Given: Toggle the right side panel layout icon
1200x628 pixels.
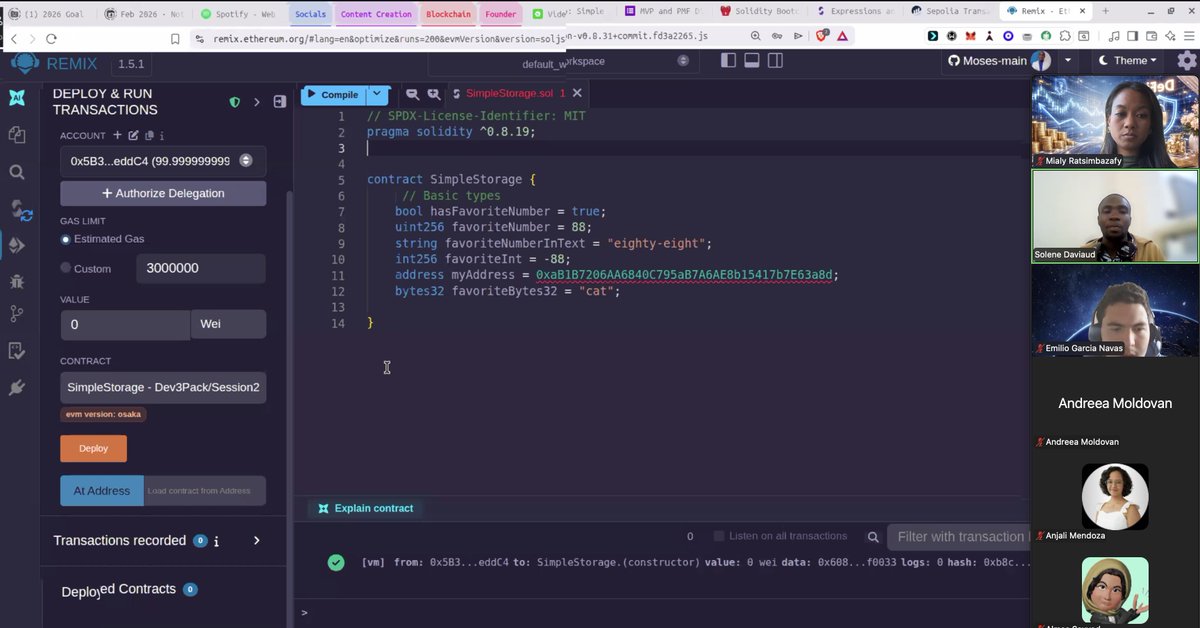Looking at the screenshot, I should click(775, 61).
